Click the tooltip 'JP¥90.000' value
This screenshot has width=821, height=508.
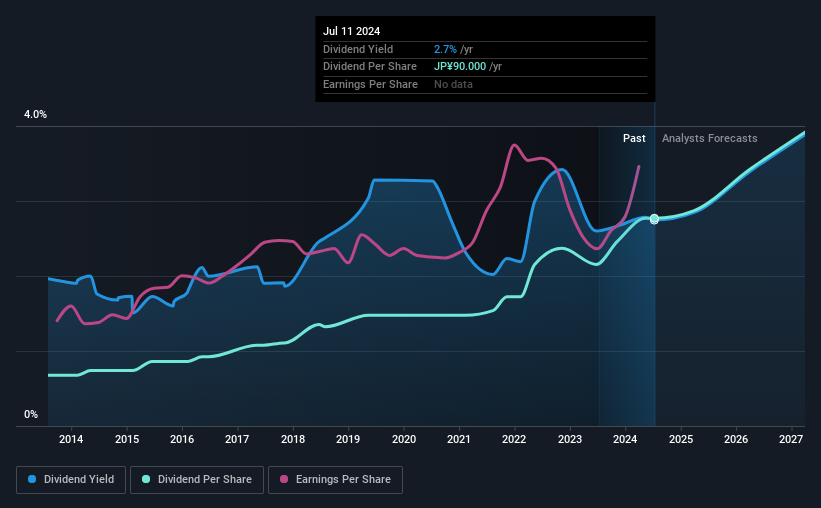(460, 67)
